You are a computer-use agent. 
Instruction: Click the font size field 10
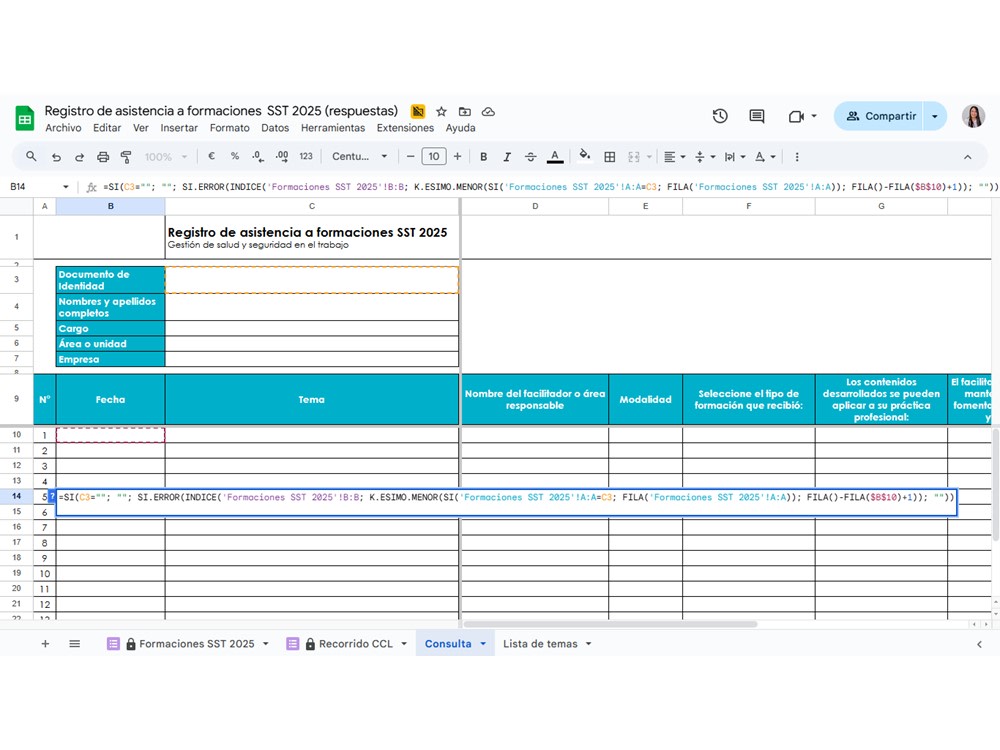coord(434,156)
